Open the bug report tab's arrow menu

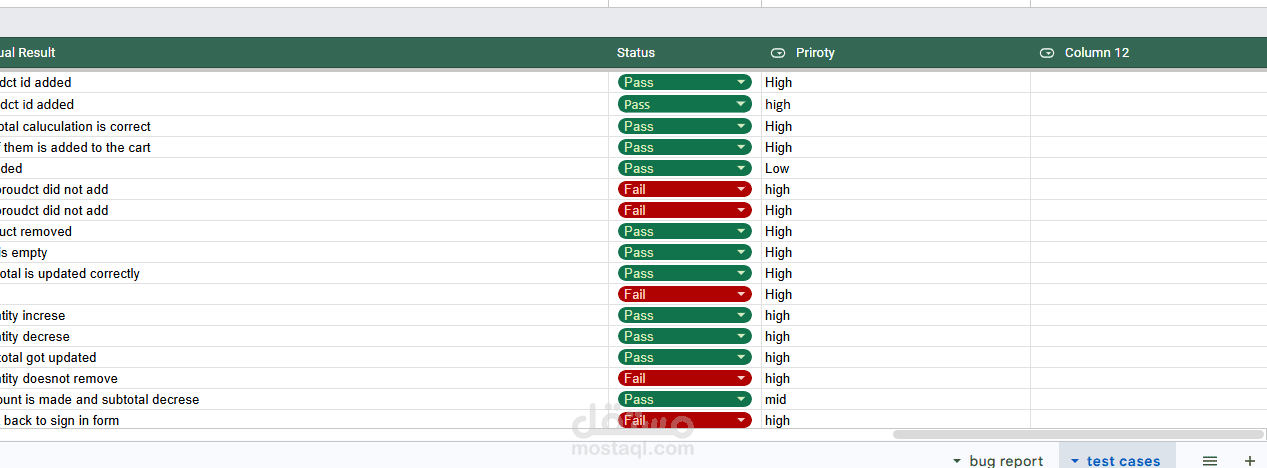(x=957, y=461)
